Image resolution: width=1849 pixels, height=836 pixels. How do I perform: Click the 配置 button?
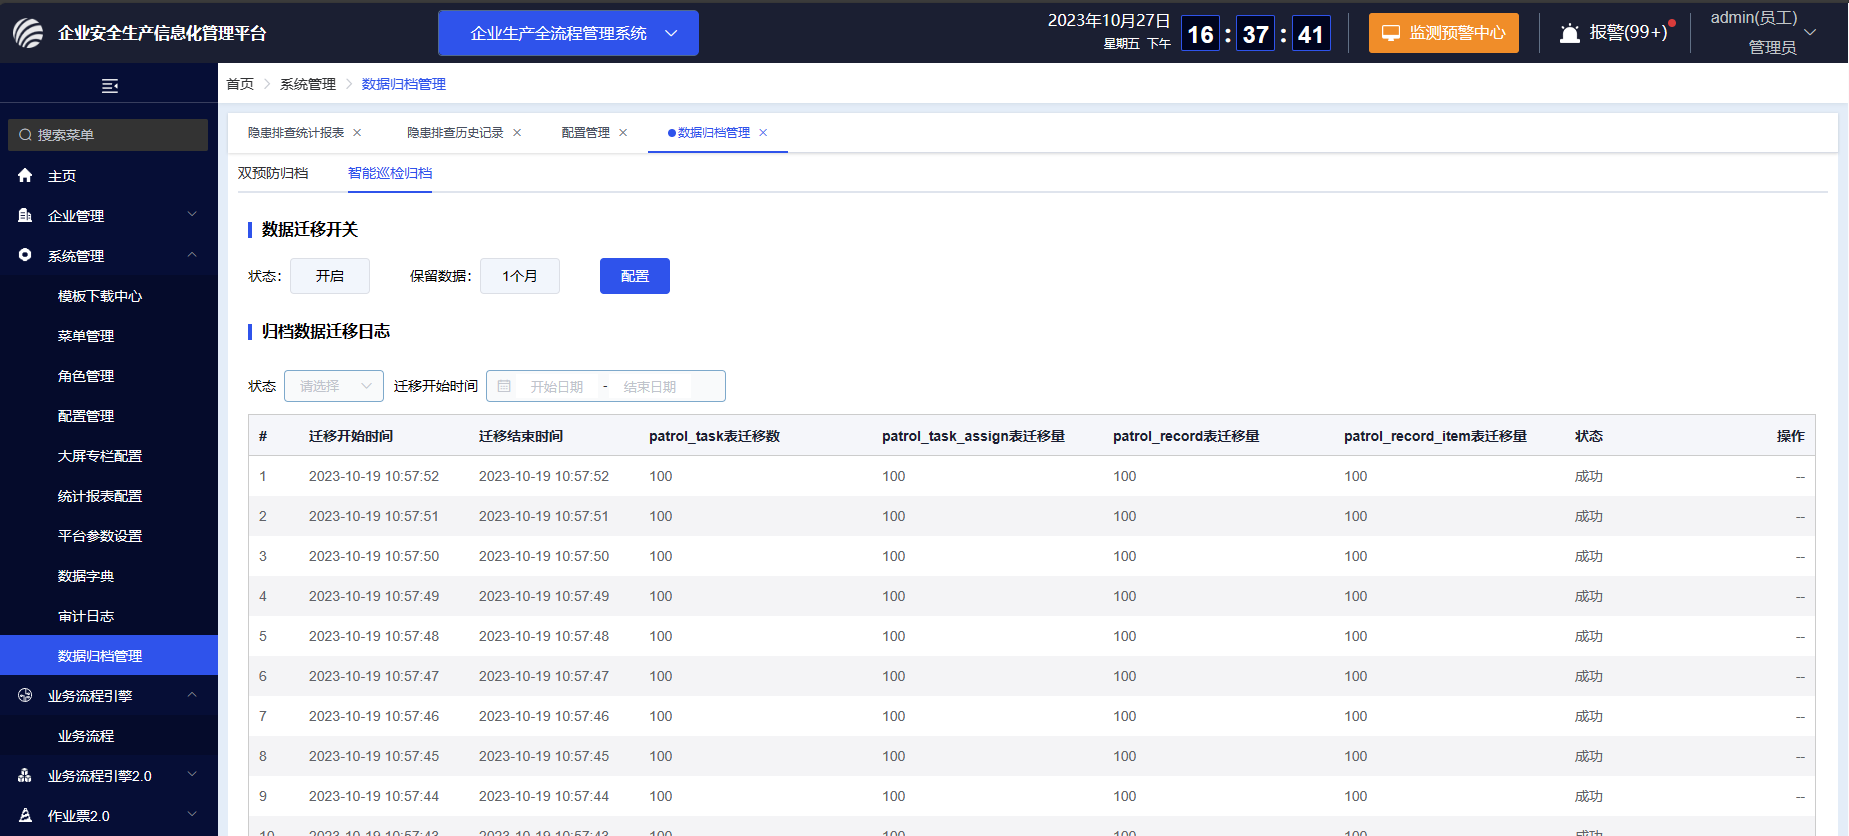click(x=635, y=276)
